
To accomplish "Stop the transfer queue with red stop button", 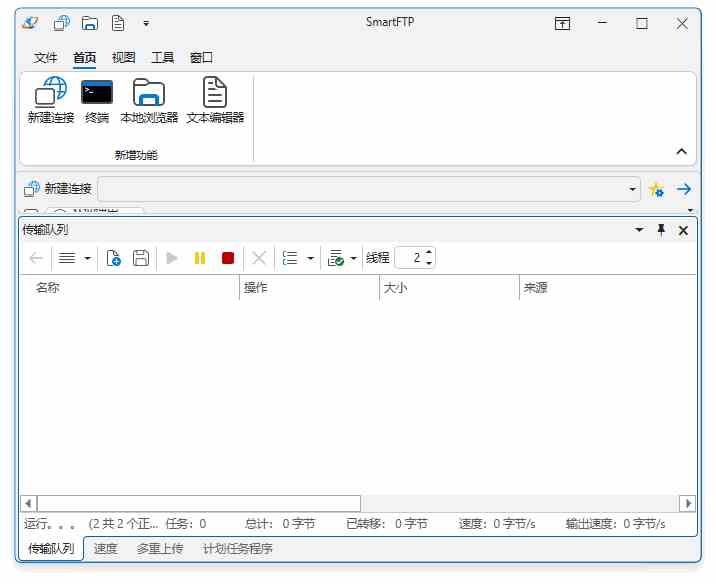I will coord(228,258).
